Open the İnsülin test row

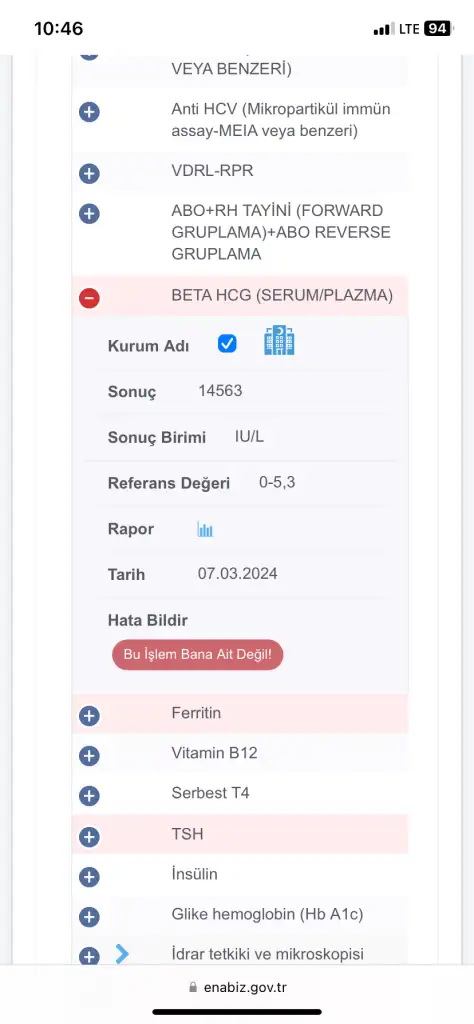[240, 875]
